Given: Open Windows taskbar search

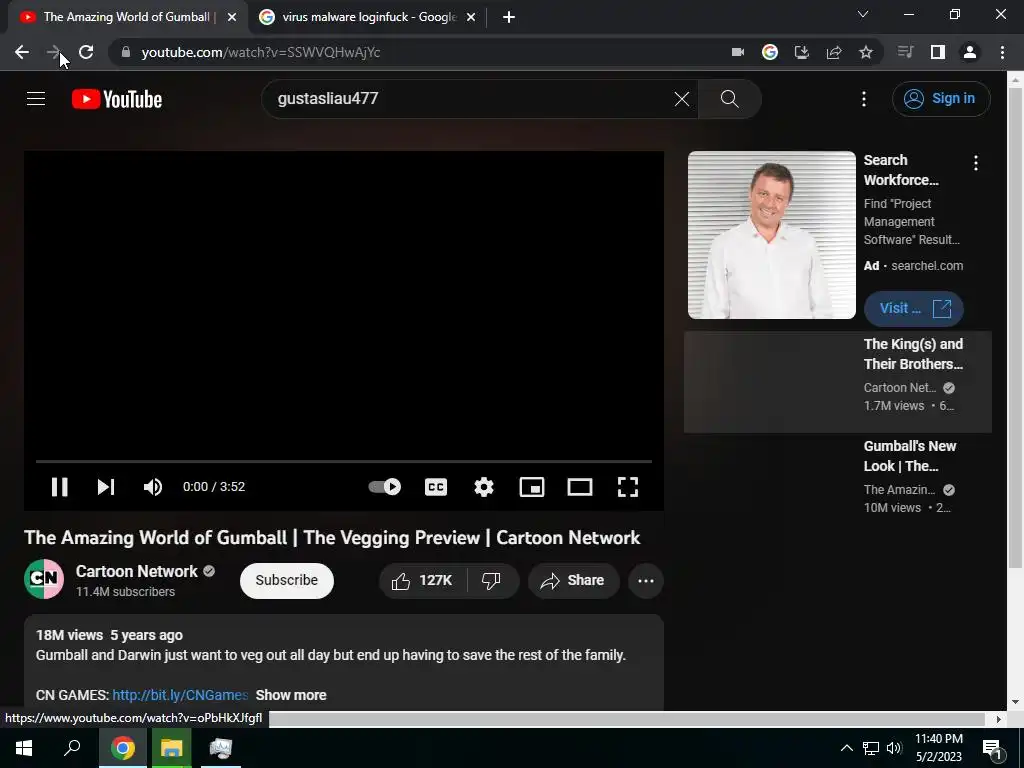Looking at the screenshot, I should click(72, 748).
